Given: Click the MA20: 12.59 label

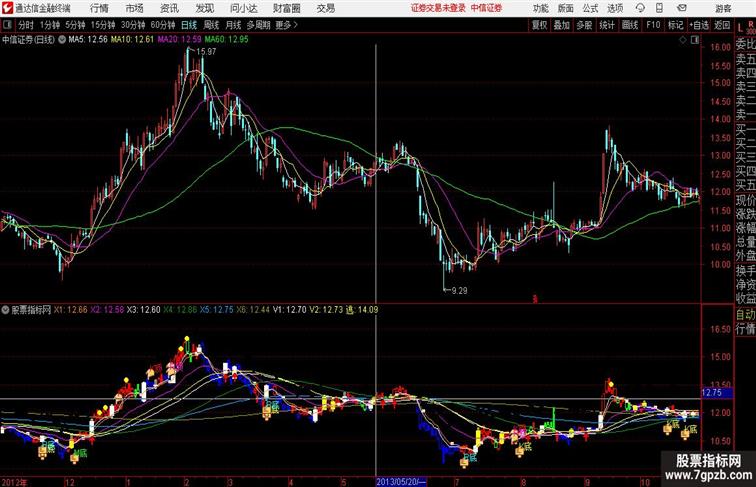Looking at the screenshot, I should pos(179,40).
